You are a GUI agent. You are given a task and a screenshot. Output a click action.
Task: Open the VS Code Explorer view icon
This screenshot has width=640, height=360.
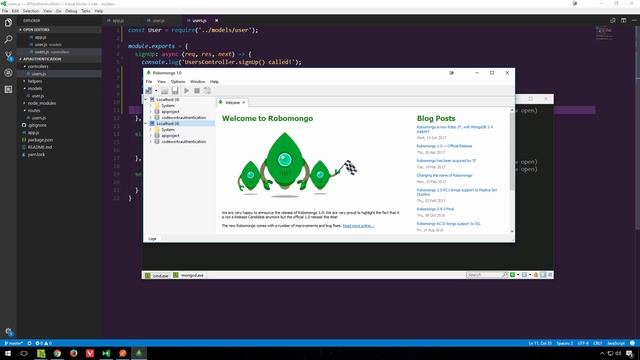8,22
